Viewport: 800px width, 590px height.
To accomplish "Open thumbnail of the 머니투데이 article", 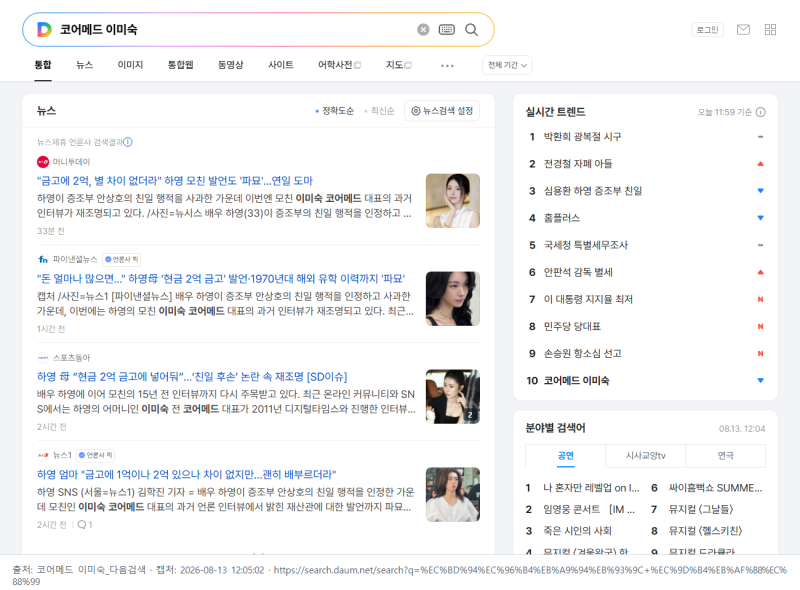I will tap(453, 201).
